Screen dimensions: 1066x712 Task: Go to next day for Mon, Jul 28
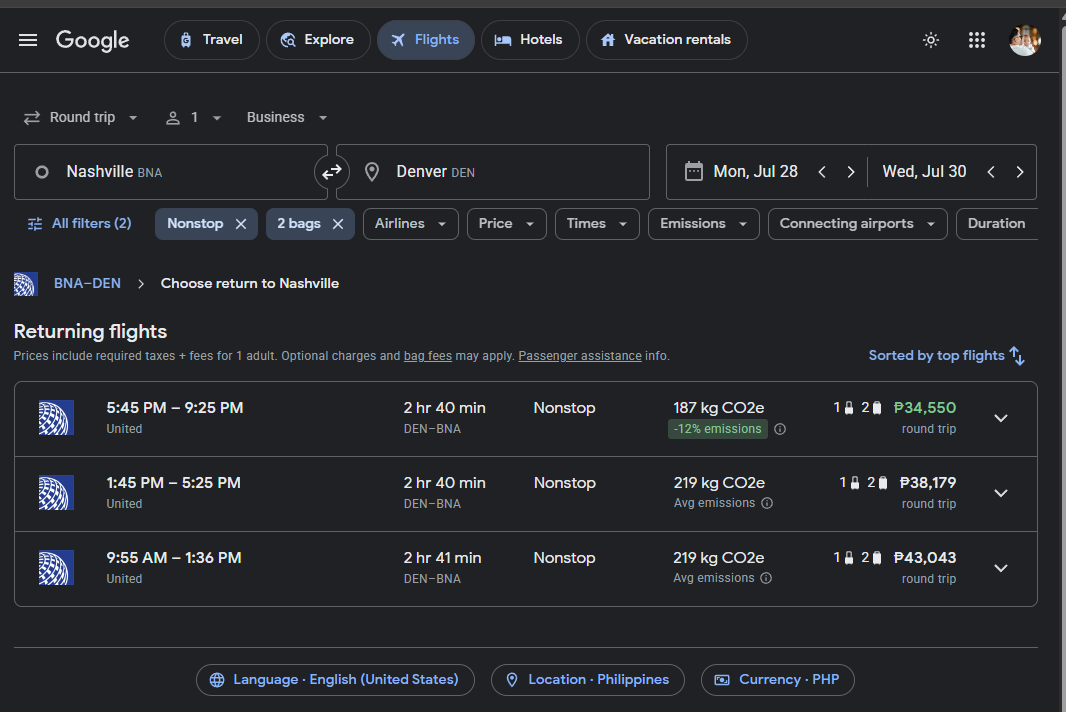pos(850,172)
